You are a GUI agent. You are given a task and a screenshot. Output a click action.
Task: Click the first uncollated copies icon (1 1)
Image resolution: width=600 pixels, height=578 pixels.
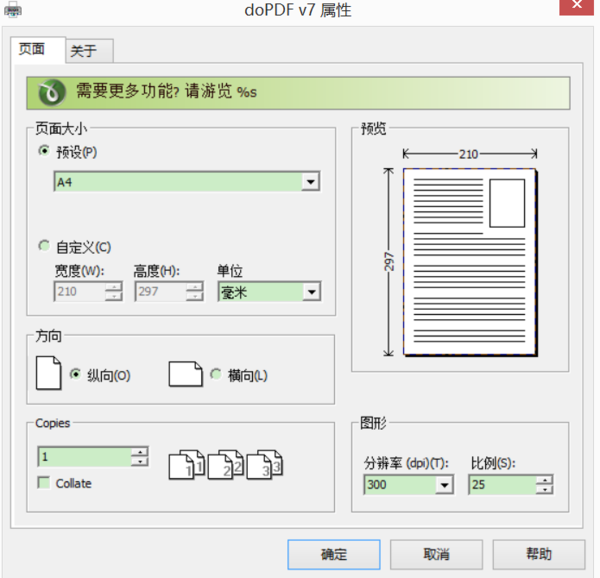point(187,465)
